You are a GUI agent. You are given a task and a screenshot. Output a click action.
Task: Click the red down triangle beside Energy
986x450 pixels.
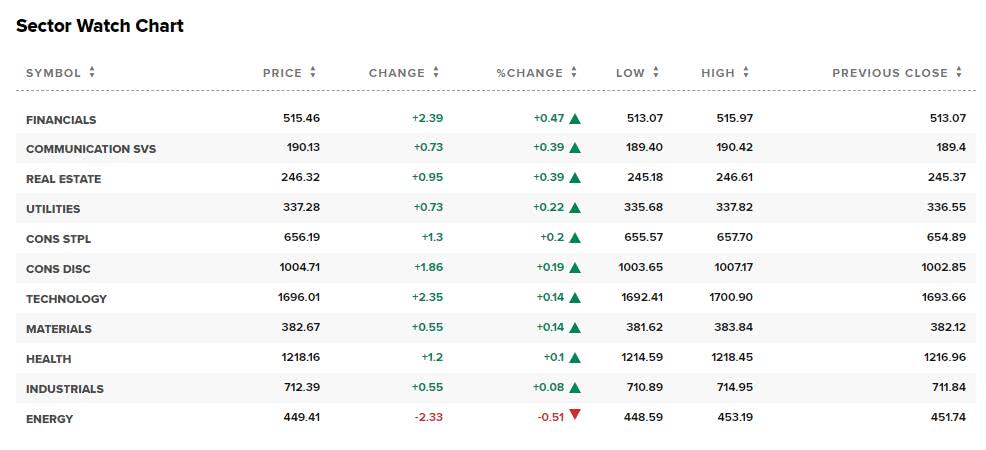(x=575, y=414)
